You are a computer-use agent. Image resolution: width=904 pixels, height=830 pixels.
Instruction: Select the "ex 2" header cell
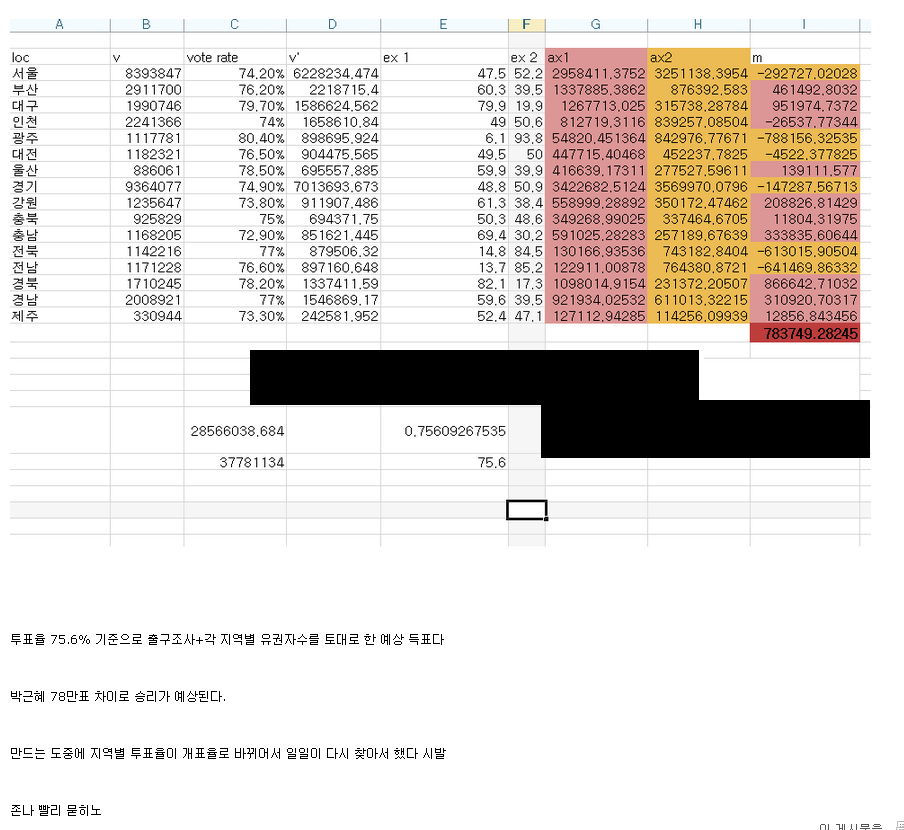pyautogui.click(x=526, y=57)
